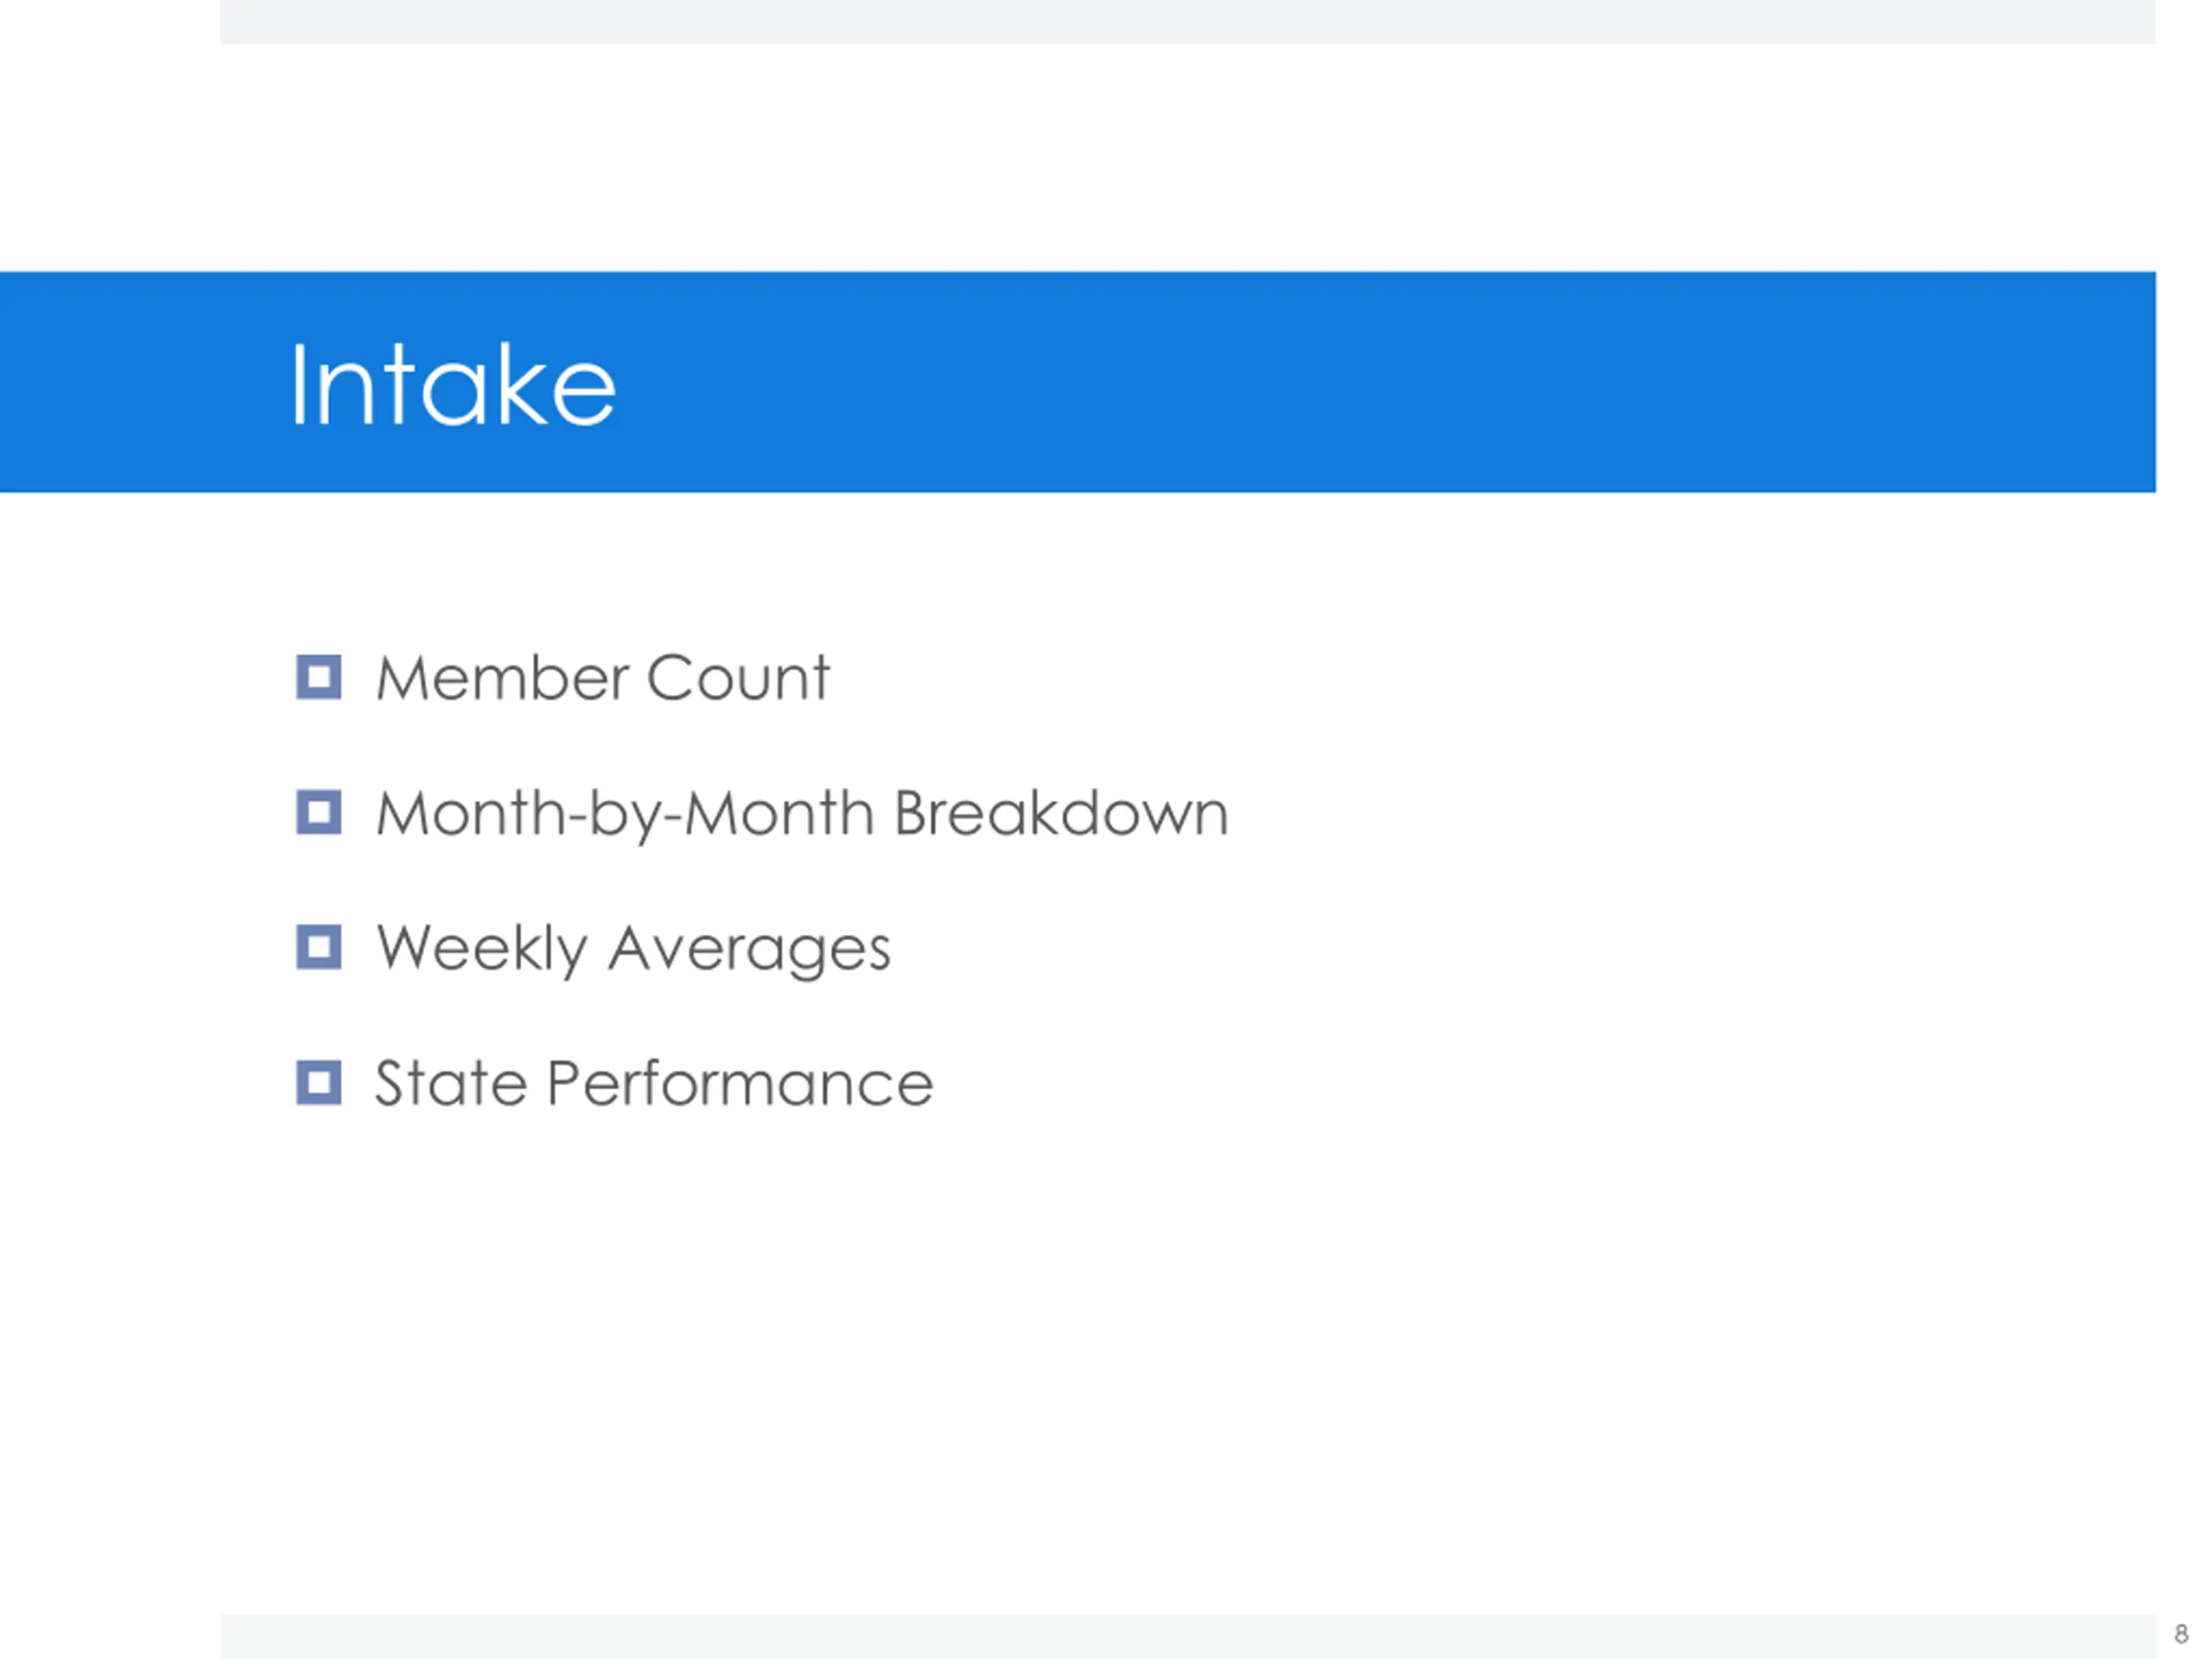Click the word Breakdown

1060,813
